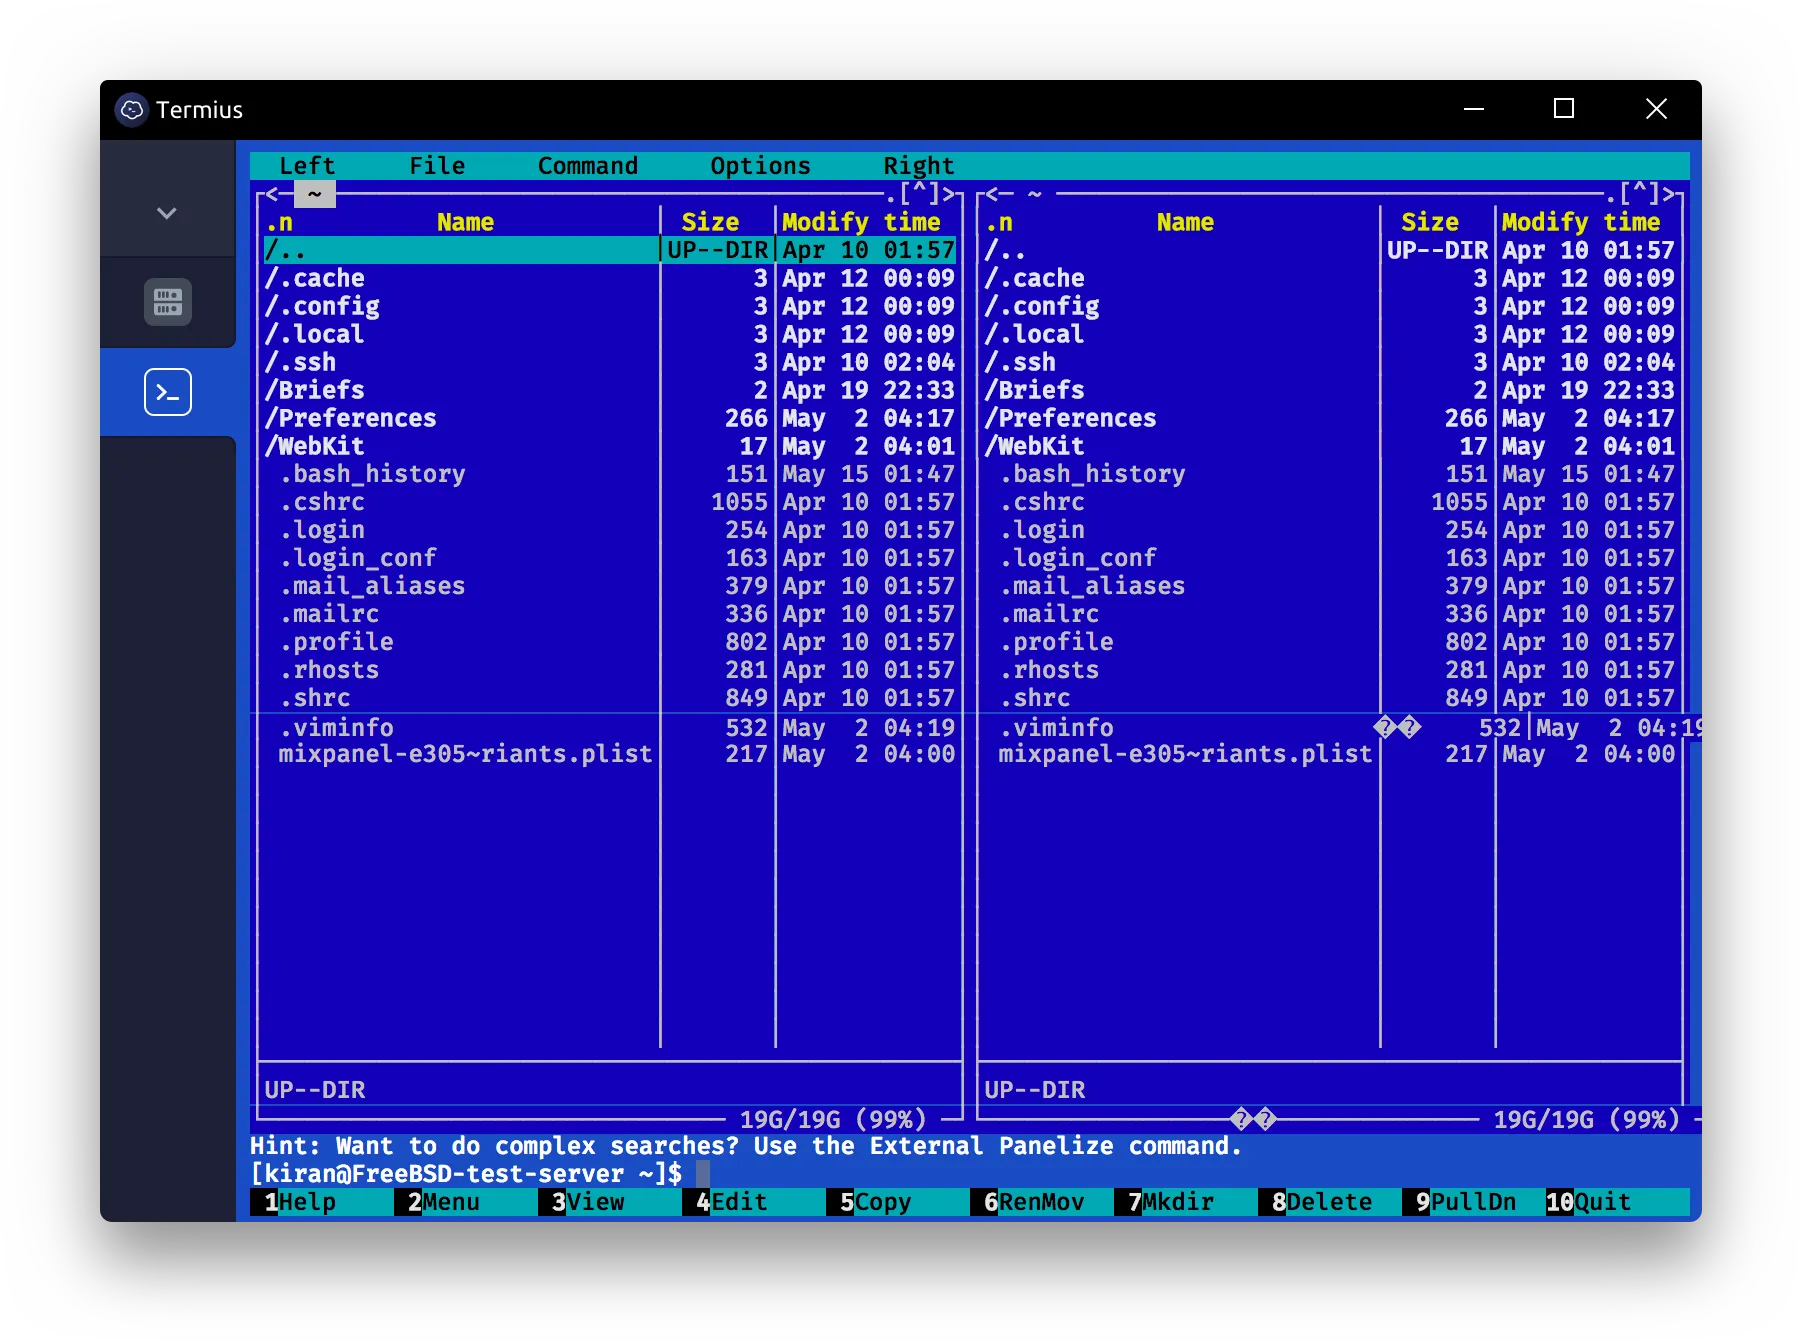Screen dimensions: 1802x1342
Task: Open the Right panel menu
Action: pyautogui.click(x=918, y=166)
